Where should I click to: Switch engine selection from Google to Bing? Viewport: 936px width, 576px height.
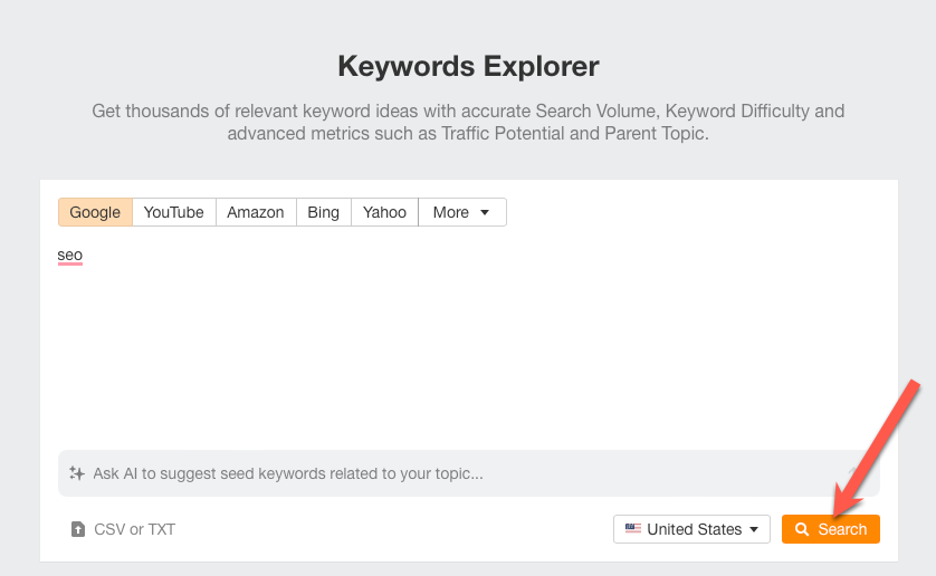323,212
